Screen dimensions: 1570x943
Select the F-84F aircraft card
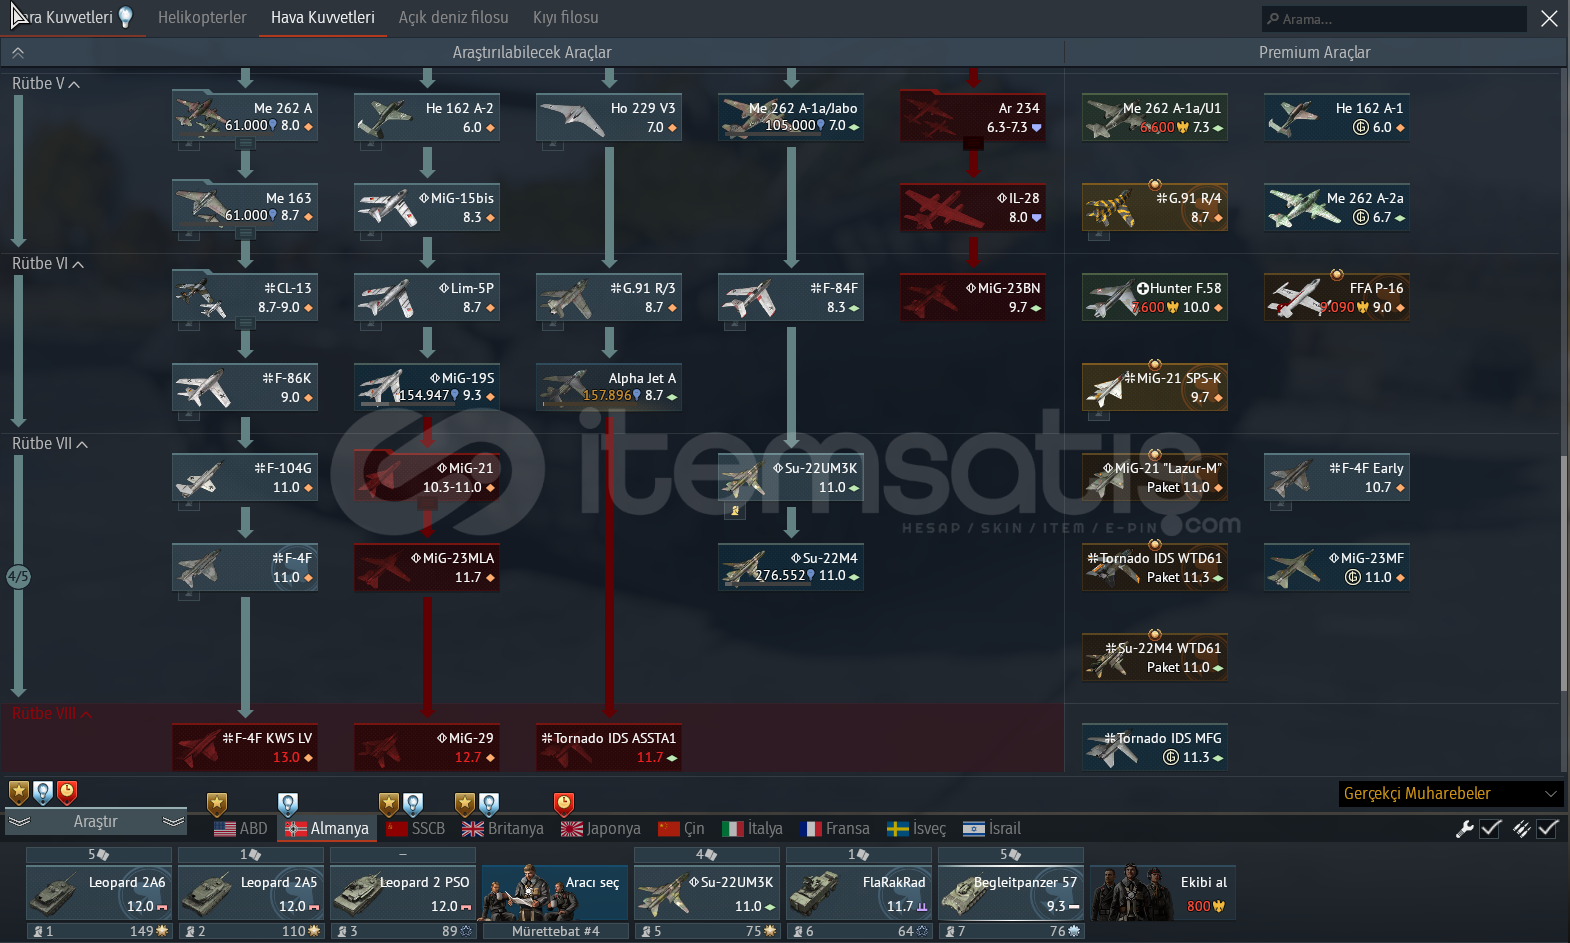tap(791, 297)
